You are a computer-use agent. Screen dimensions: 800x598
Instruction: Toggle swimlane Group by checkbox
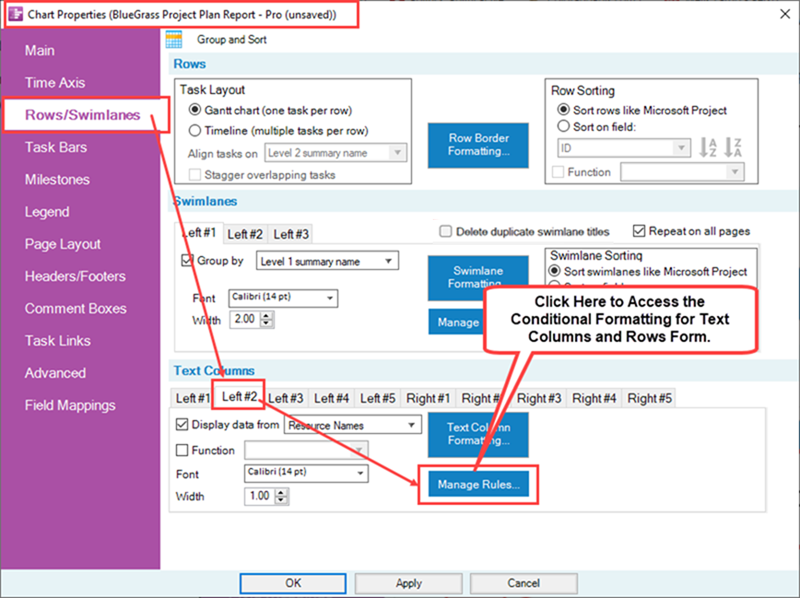point(187,260)
